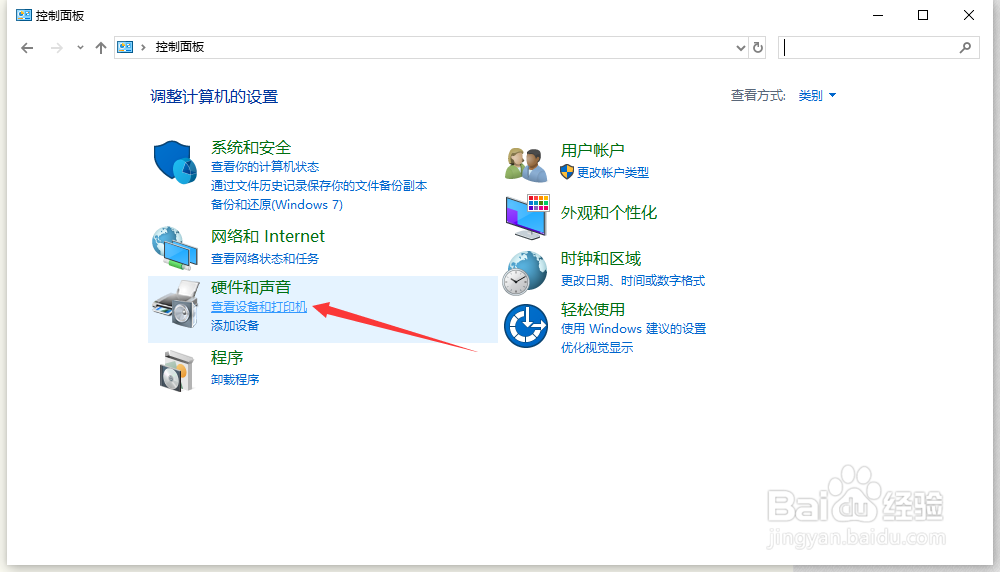Close the 控制面板 window
The width and height of the screenshot is (1000, 572).
pyautogui.click(x=969, y=15)
